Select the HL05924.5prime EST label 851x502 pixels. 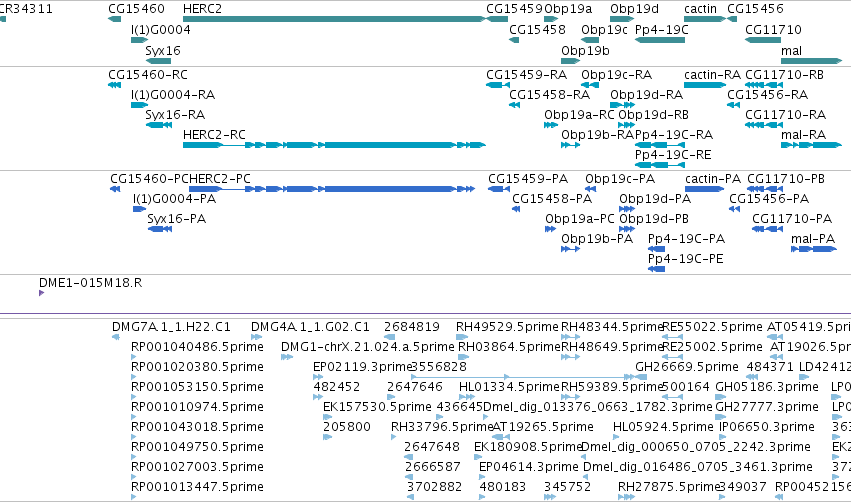point(663,428)
